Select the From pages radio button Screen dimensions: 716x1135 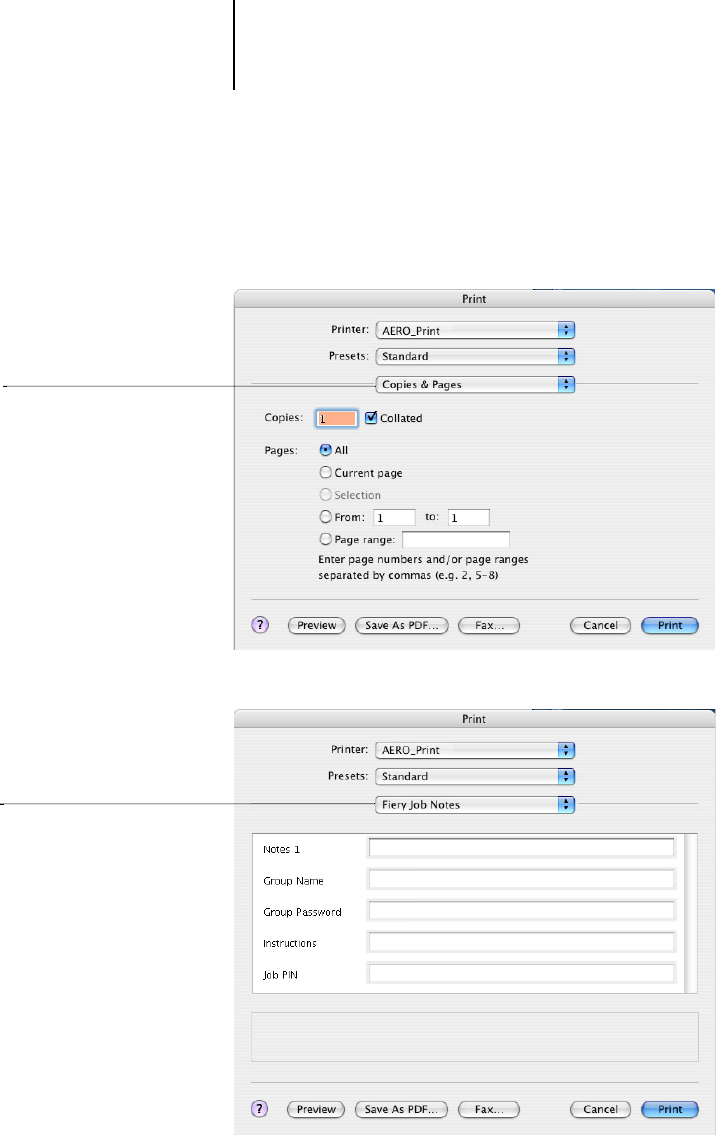(325, 517)
